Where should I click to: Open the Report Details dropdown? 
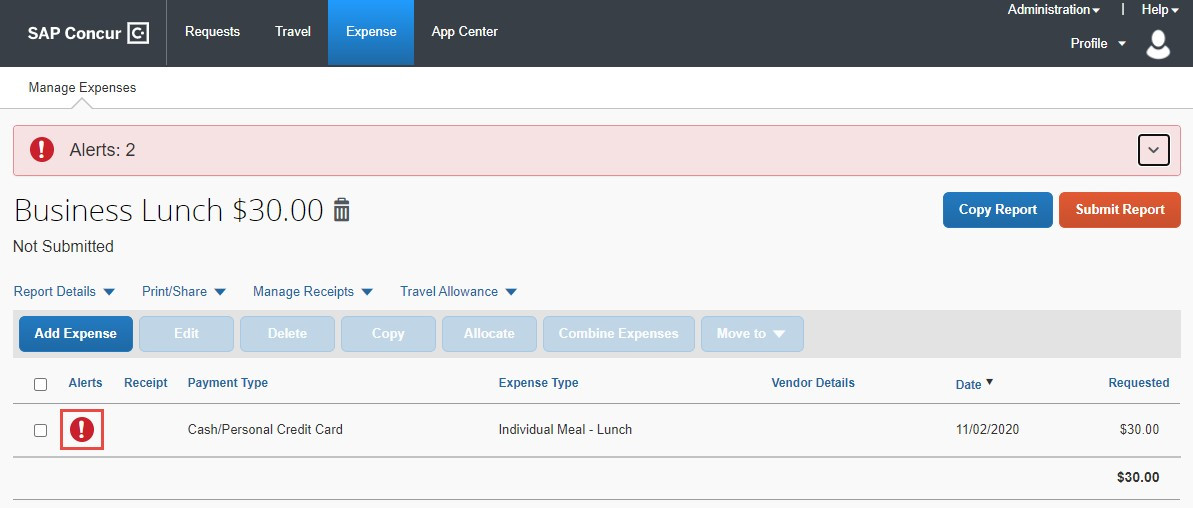64,292
